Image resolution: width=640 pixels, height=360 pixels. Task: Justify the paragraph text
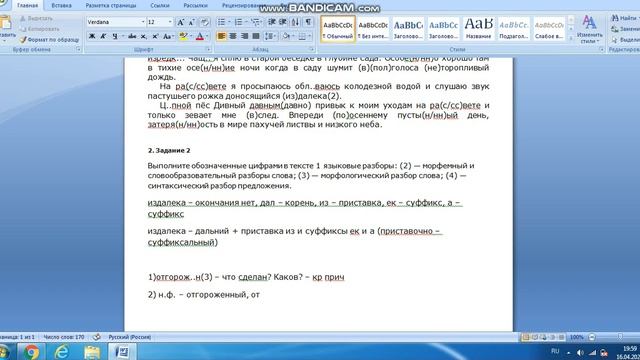(256, 36)
